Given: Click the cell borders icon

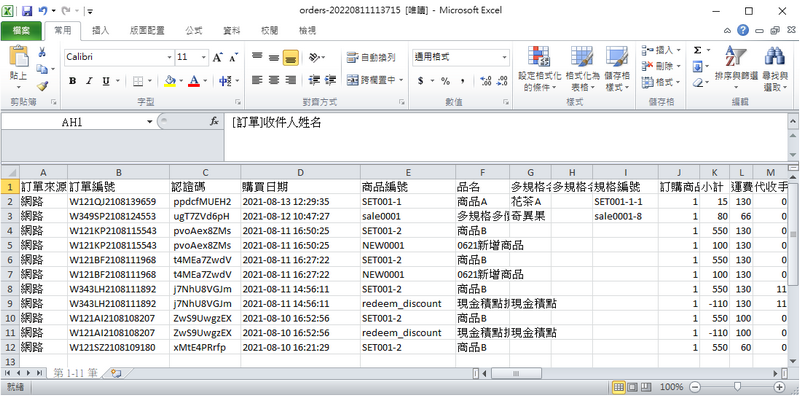Looking at the screenshot, I should pyautogui.click(x=138, y=81).
